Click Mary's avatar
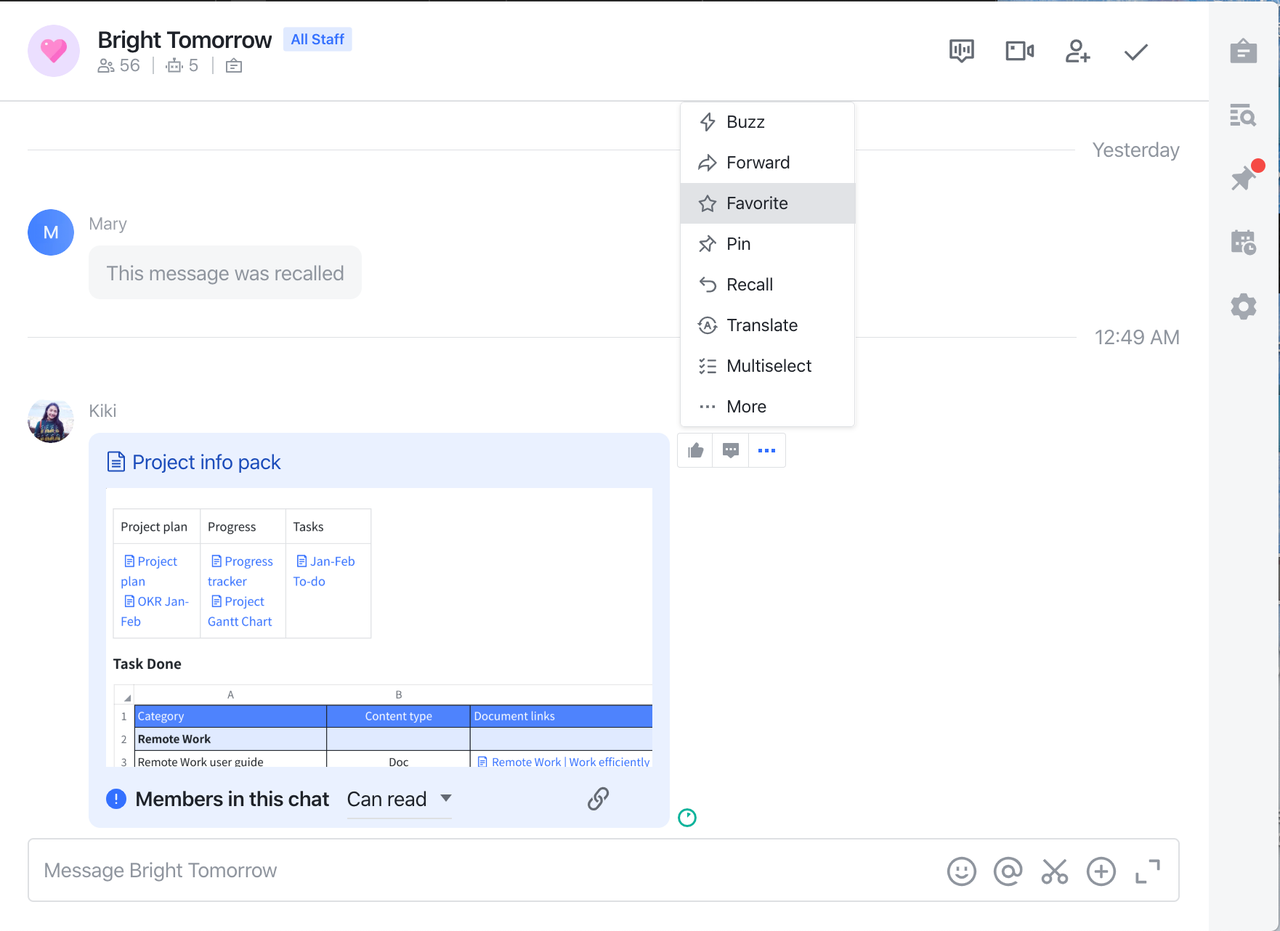The image size is (1280, 931). point(50,232)
